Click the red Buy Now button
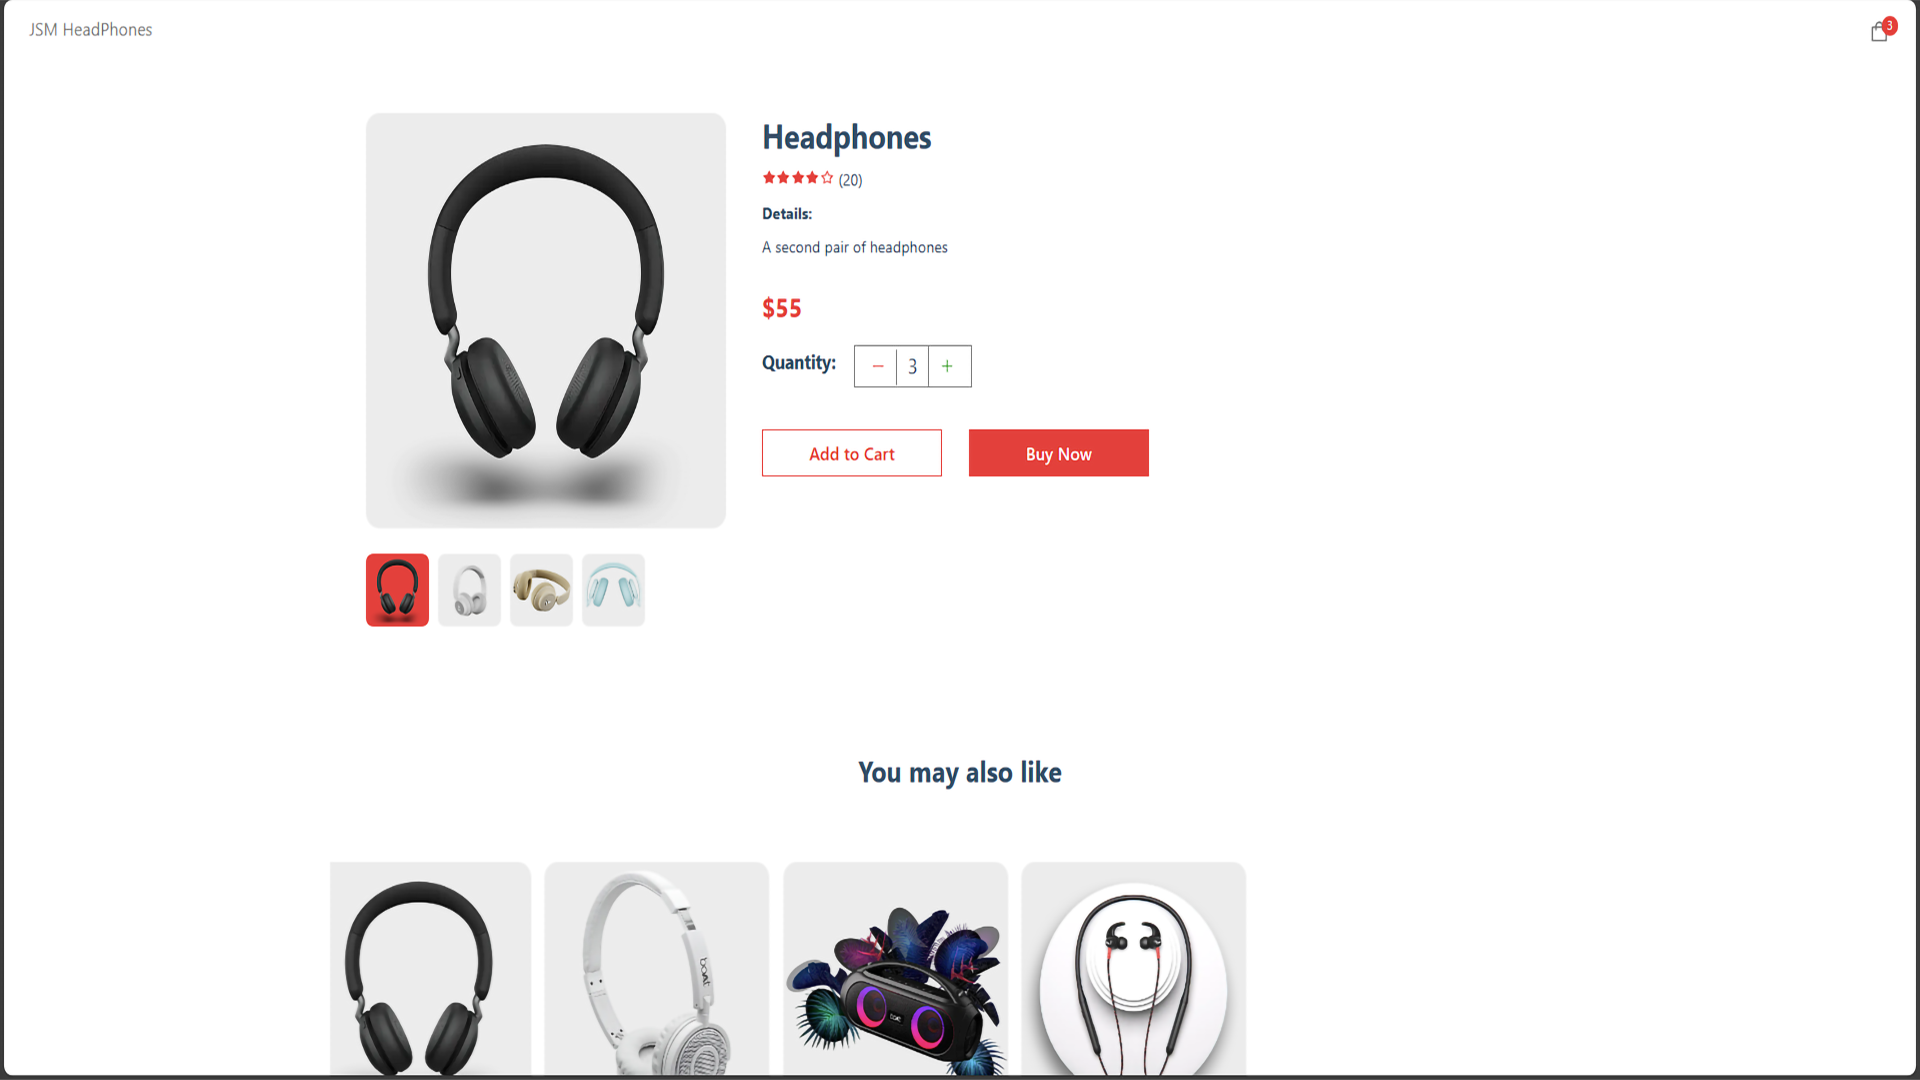The height and width of the screenshot is (1080, 1920). click(1059, 453)
